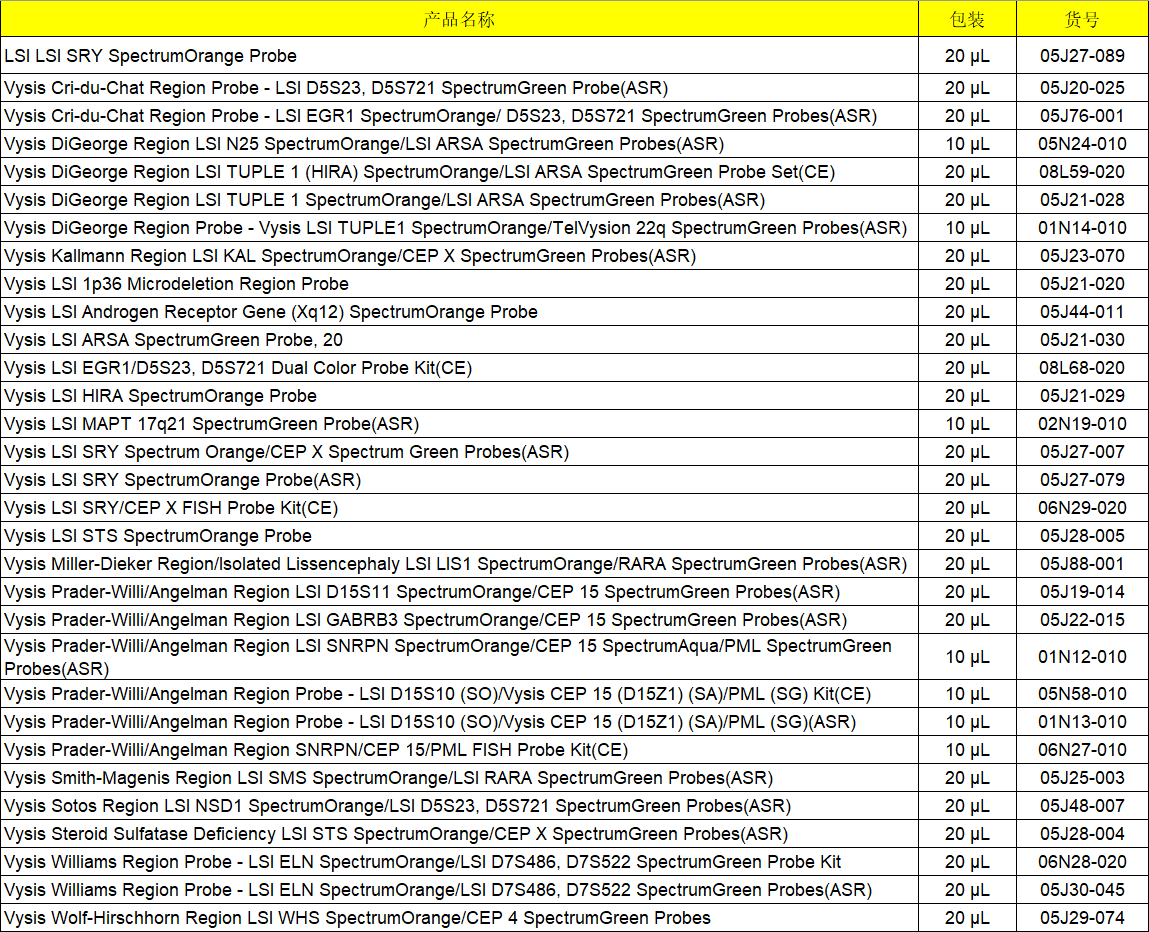The width and height of the screenshot is (1149, 932).
Task: Click the Vysis Smith-Magenis Region LSI SMS product name
Action: tap(388, 778)
